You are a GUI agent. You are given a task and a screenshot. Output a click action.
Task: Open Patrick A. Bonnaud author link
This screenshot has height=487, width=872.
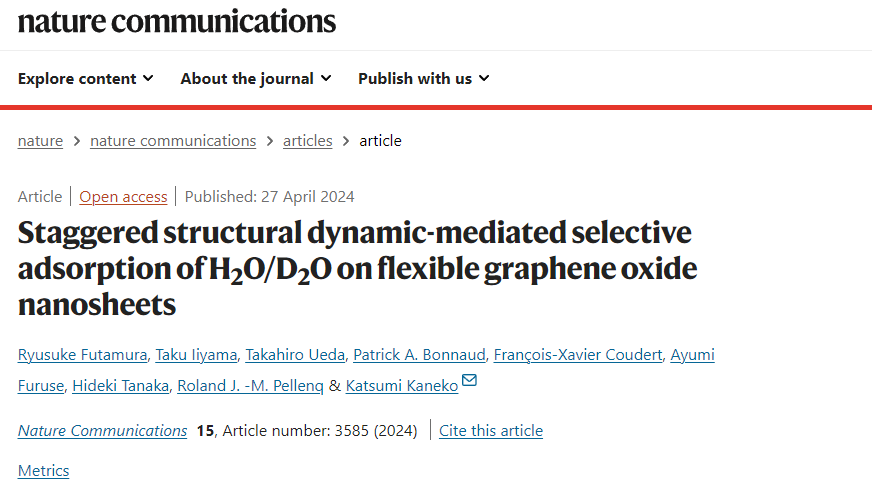point(419,355)
